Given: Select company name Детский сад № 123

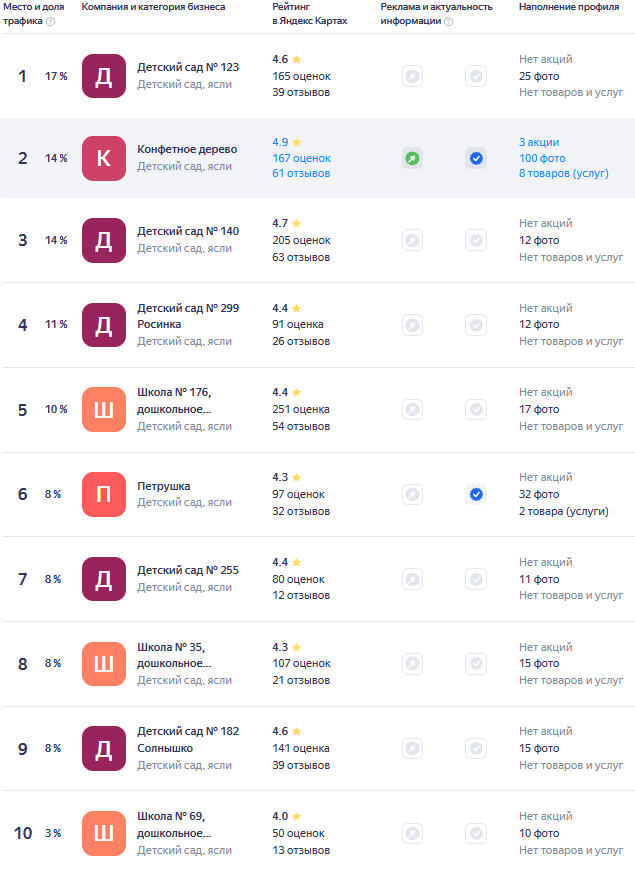Looking at the screenshot, I should [188, 68].
